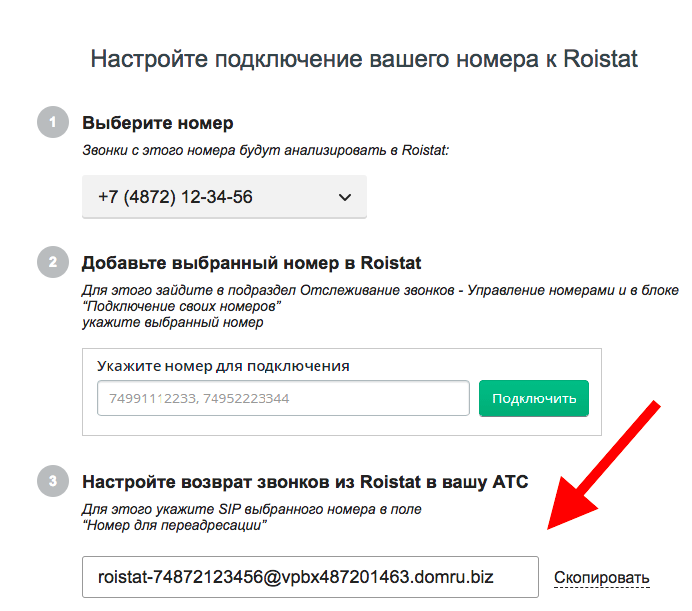Open the phone number dropdown +7 (4872) 12-34-56
Image resolution: width=692 pixels, height=611 pixels.
tap(224, 196)
